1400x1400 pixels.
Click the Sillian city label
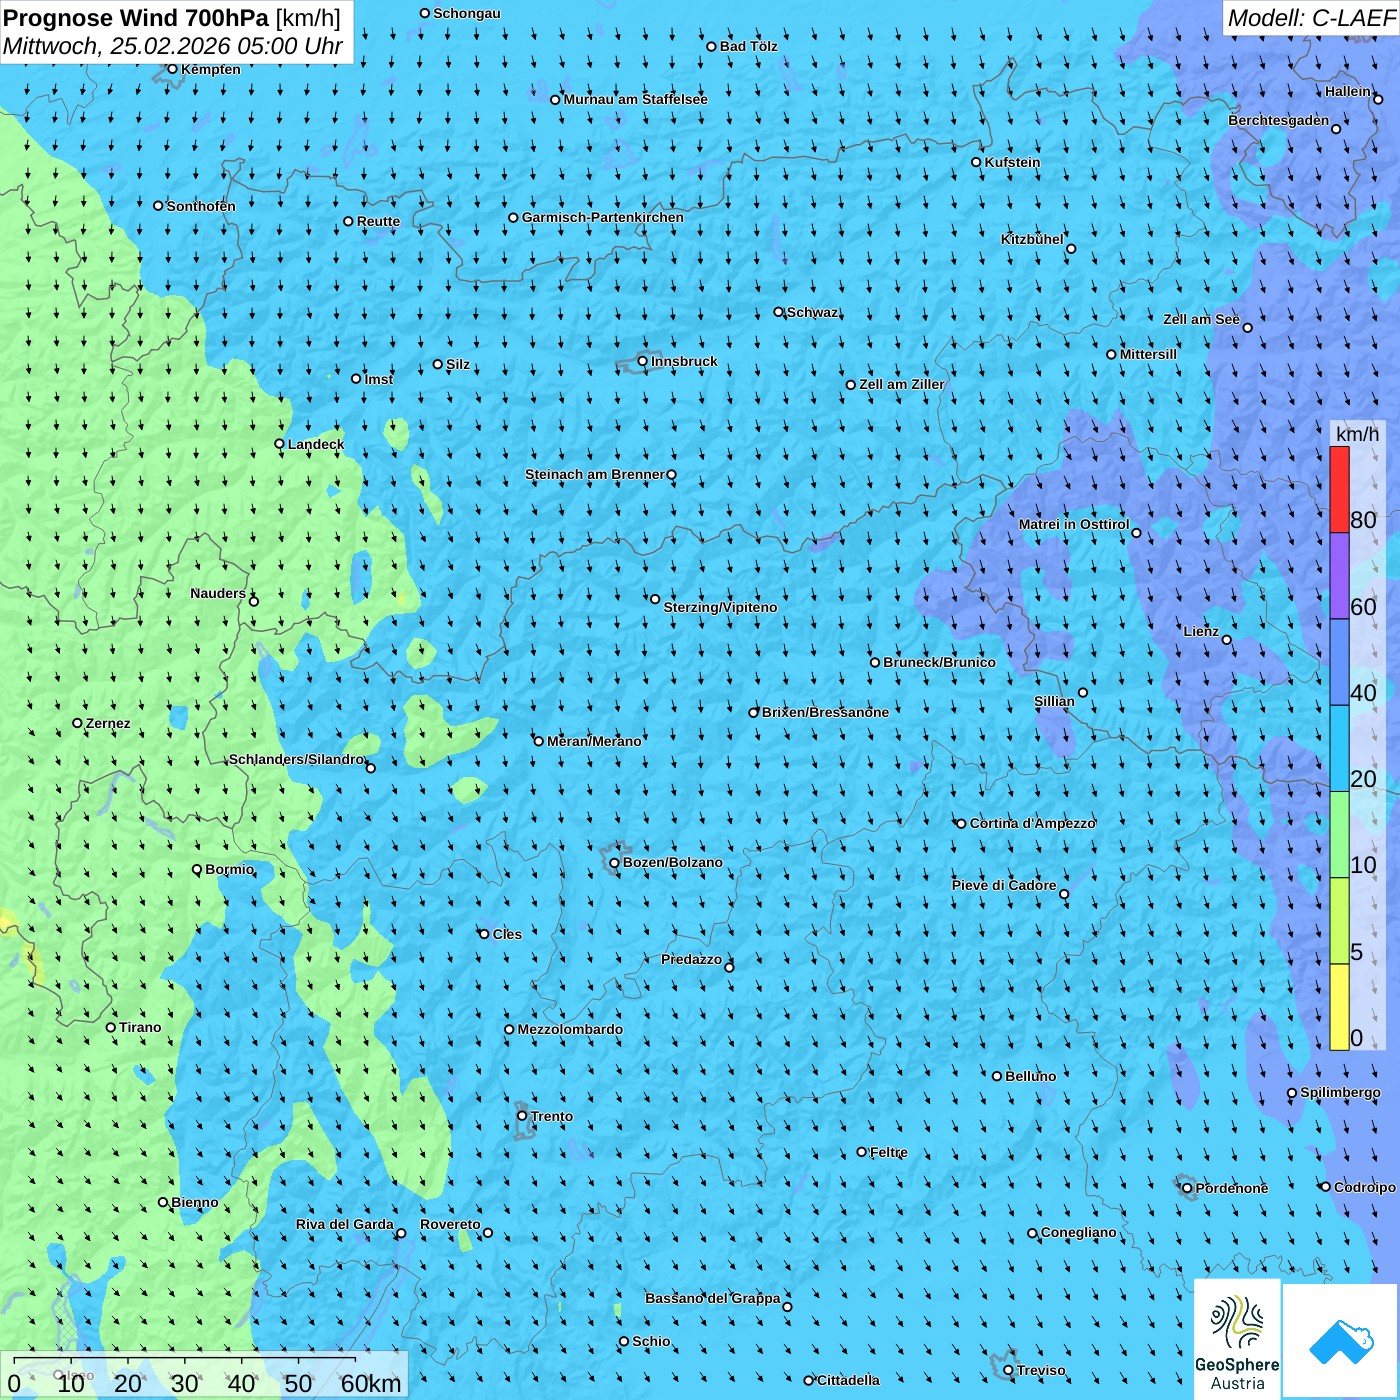coord(1054,701)
